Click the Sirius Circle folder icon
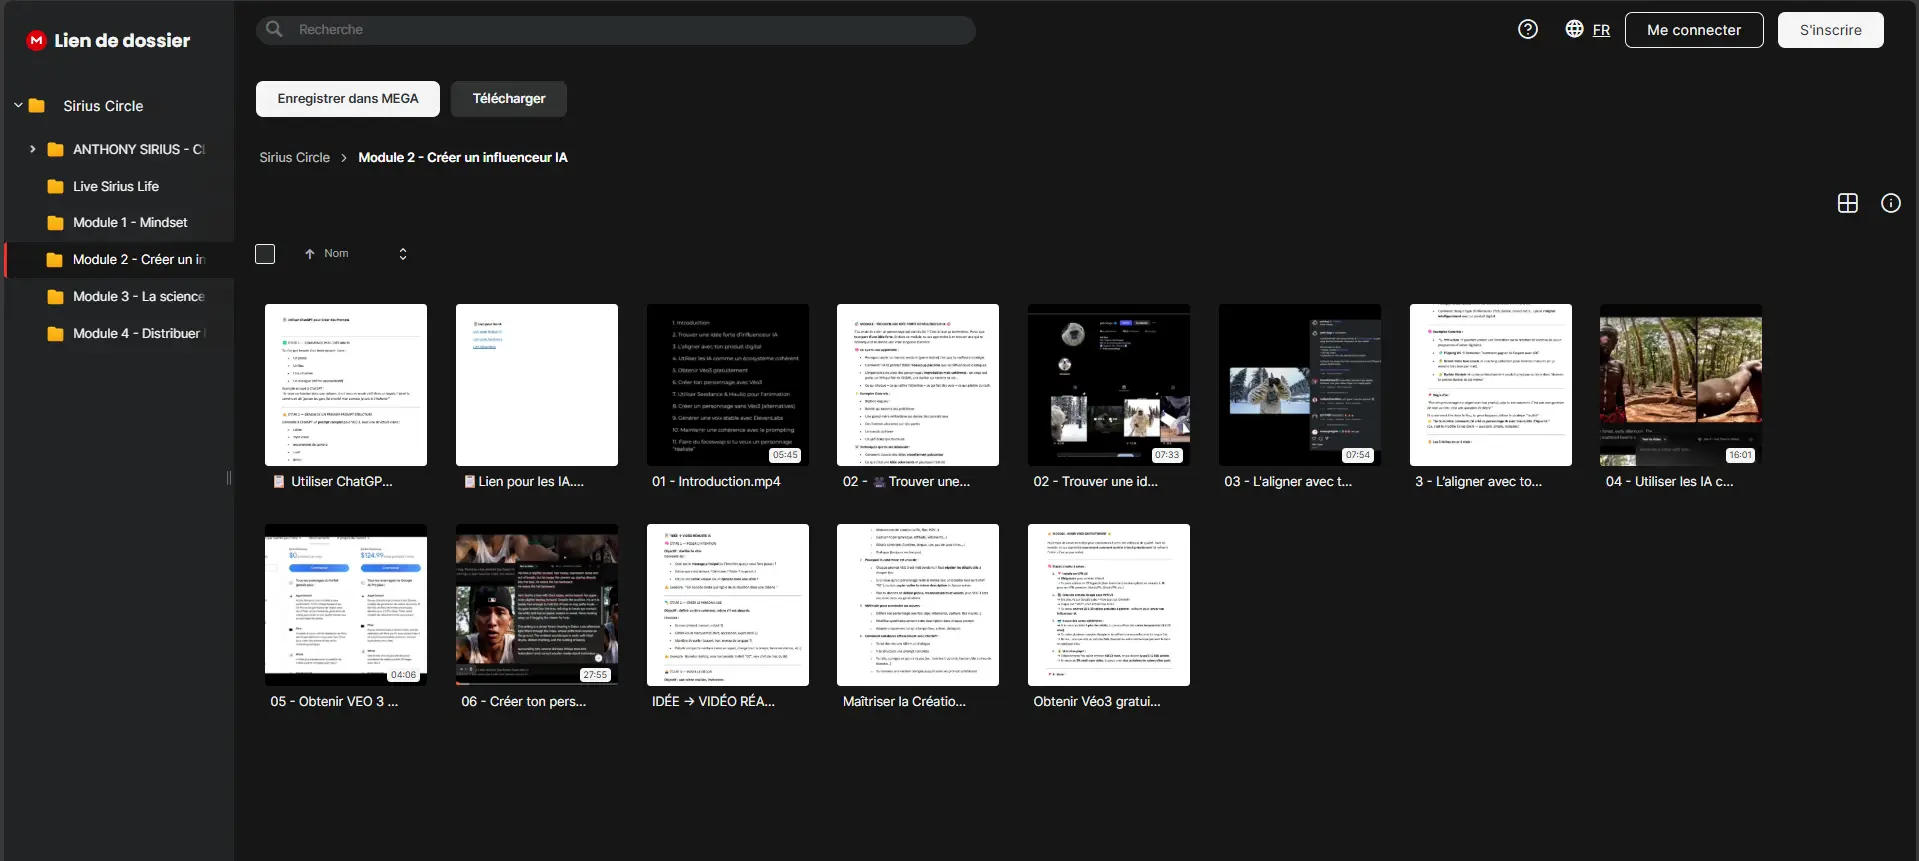The height and width of the screenshot is (861, 1919). (x=37, y=106)
